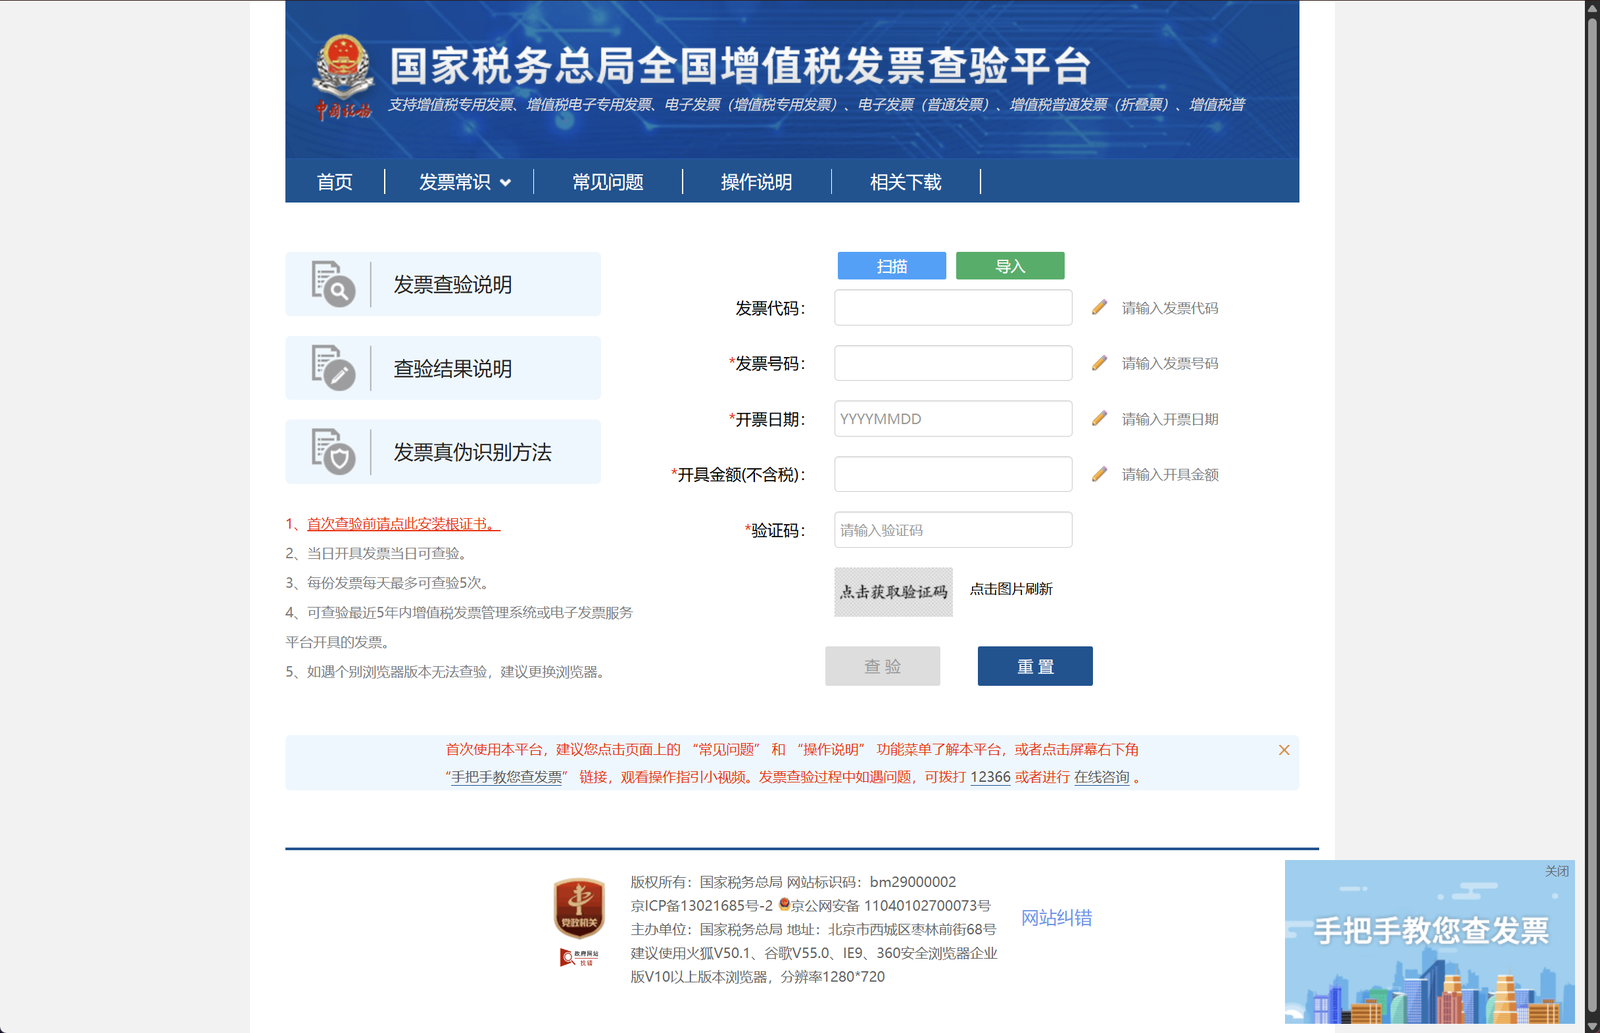Close the red notice banner with X
The image size is (1600, 1033).
(x=1284, y=750)
